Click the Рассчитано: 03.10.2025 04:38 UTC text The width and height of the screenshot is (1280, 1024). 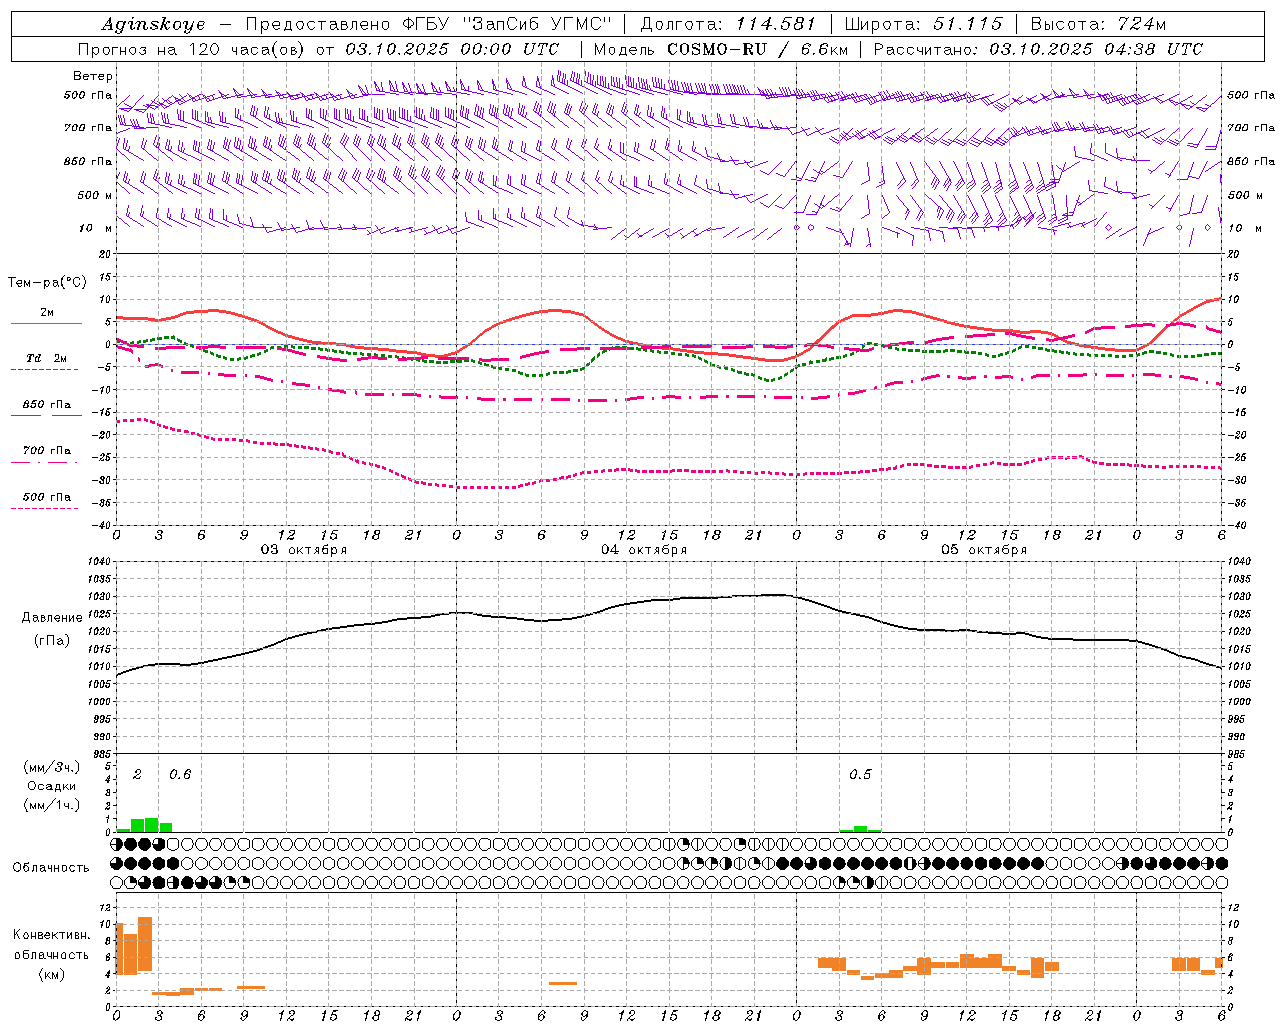(1038, 49)
